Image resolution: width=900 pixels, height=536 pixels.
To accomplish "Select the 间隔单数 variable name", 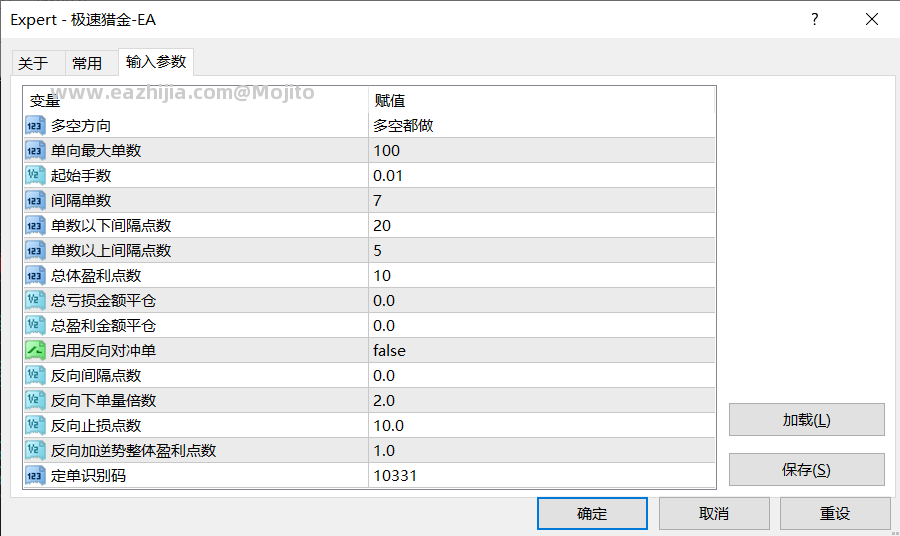I will [81, 200].
